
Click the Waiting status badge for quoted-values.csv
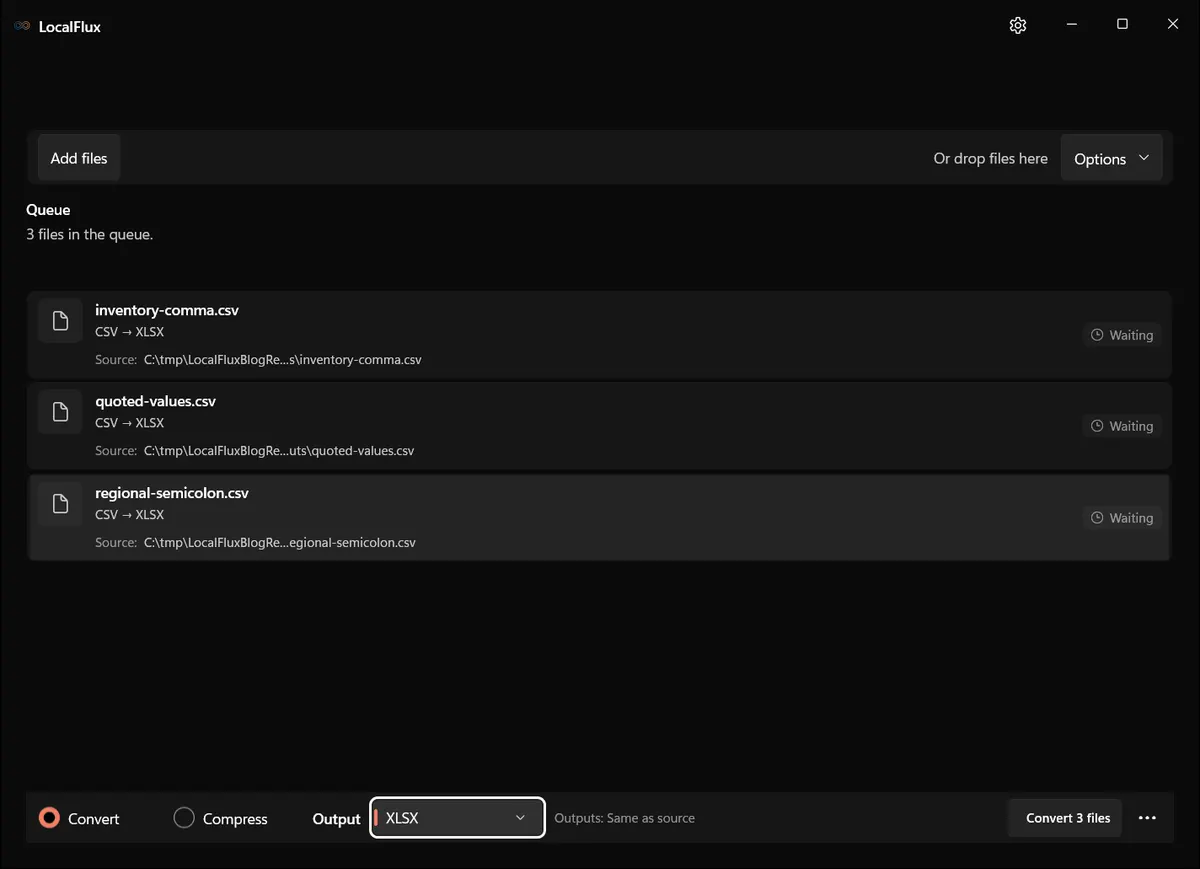pyautogui.click(x=1122, y=426)
